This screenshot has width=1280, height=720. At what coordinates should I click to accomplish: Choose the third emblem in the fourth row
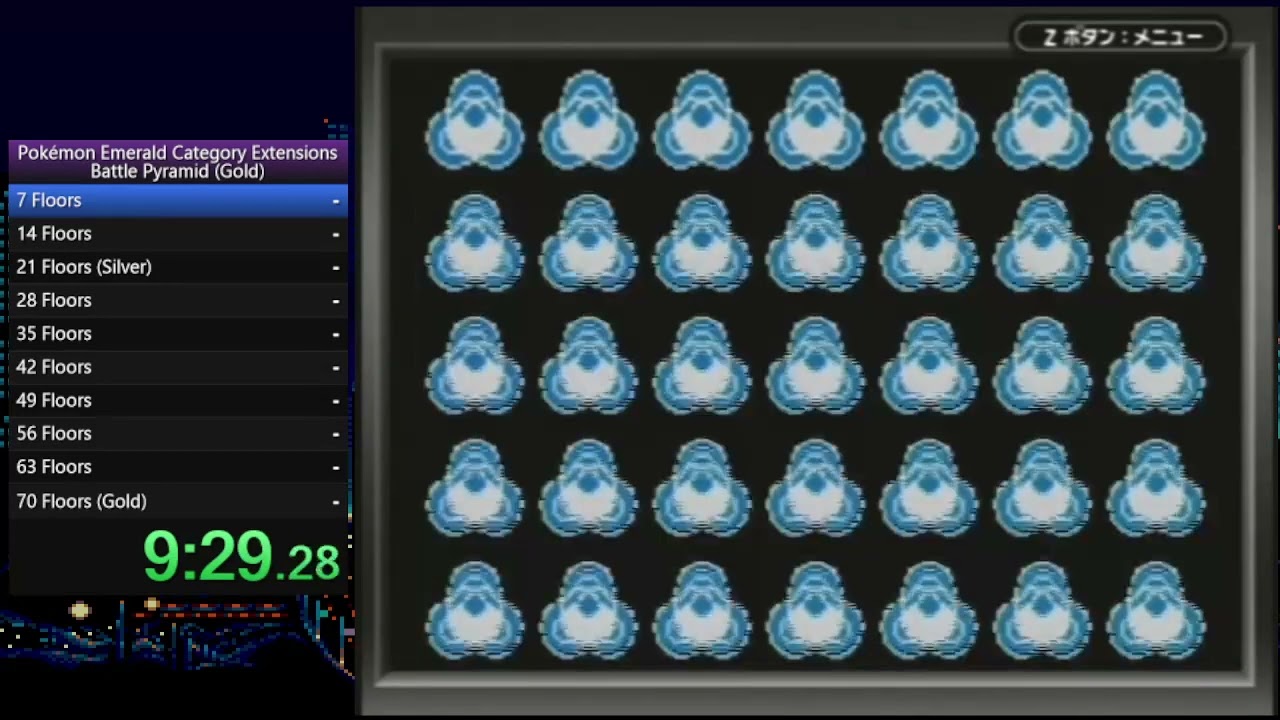pyautogui.click(x=702, y=489)
